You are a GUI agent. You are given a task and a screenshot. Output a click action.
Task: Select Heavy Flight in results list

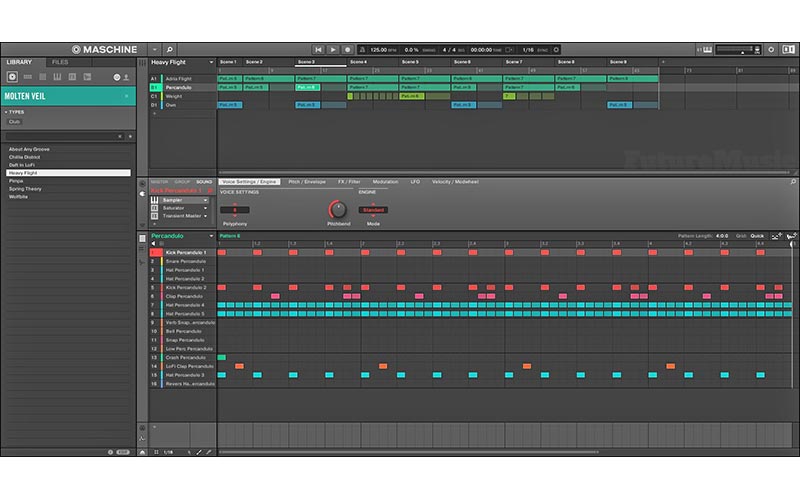click(68, 173)
